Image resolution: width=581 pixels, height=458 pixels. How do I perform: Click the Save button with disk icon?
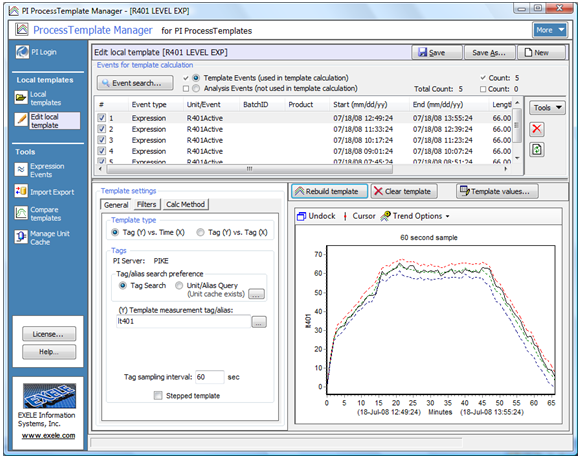(x=437, y=53)
